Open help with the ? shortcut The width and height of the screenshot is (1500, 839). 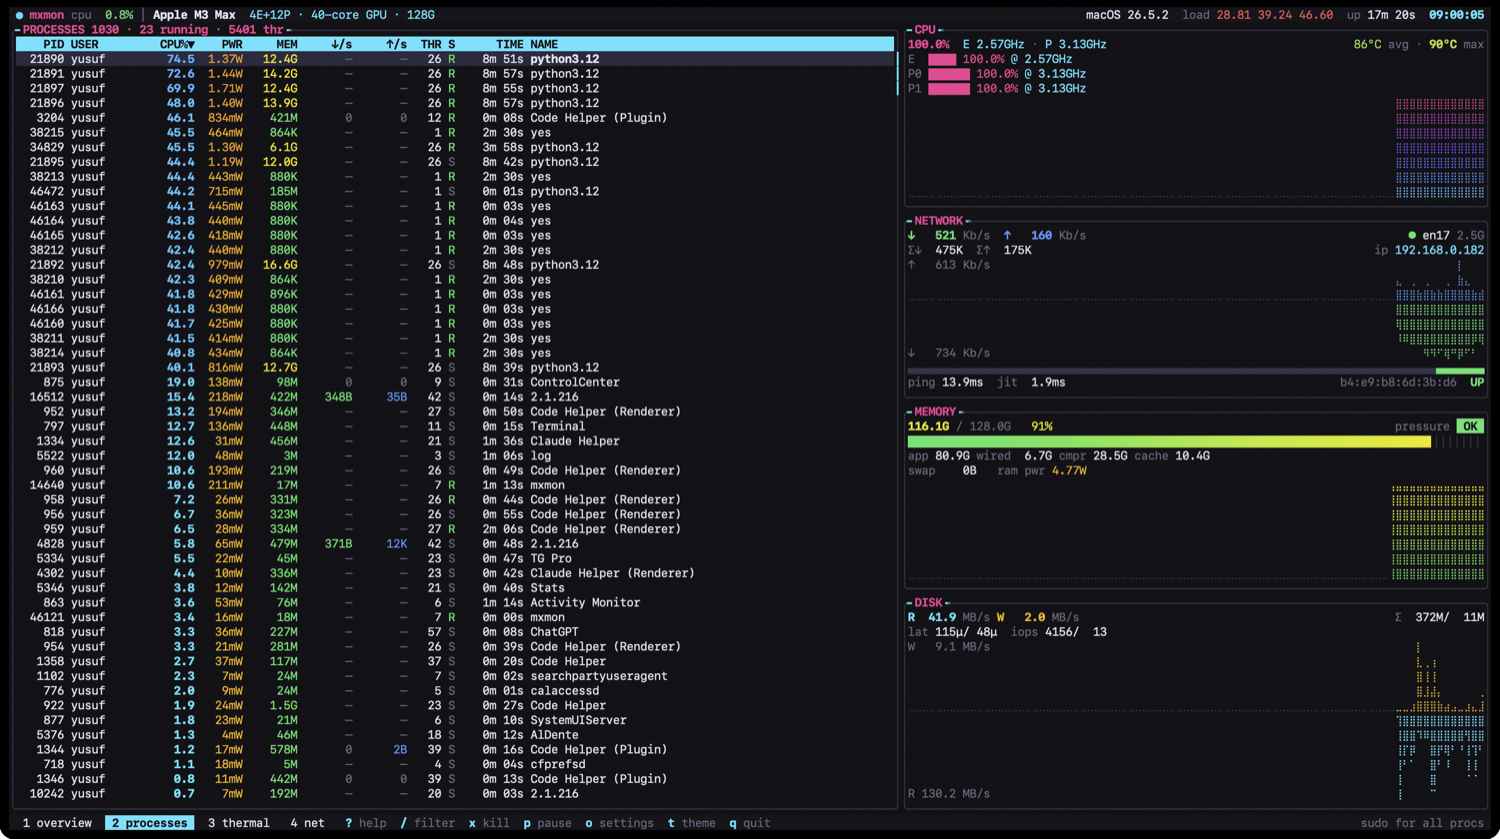click(x=366, y=823)
